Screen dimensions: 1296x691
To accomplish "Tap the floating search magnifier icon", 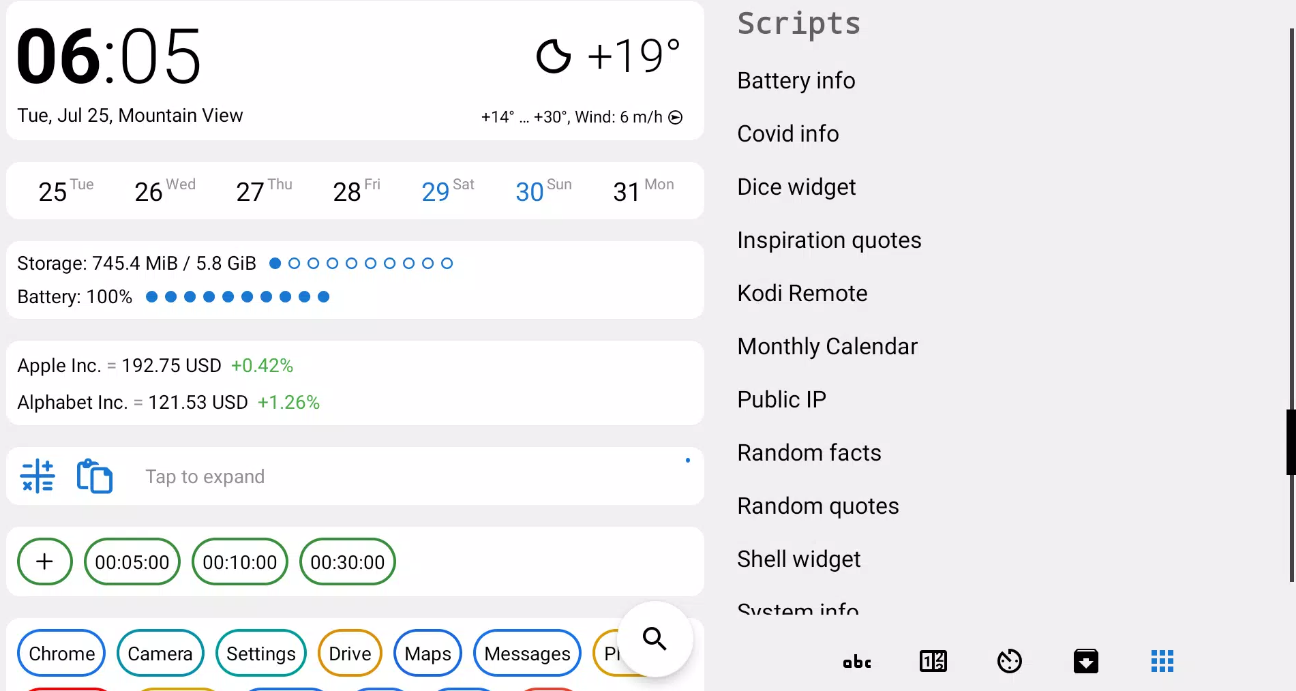I will pyautogui.click(x=655, y=638).
